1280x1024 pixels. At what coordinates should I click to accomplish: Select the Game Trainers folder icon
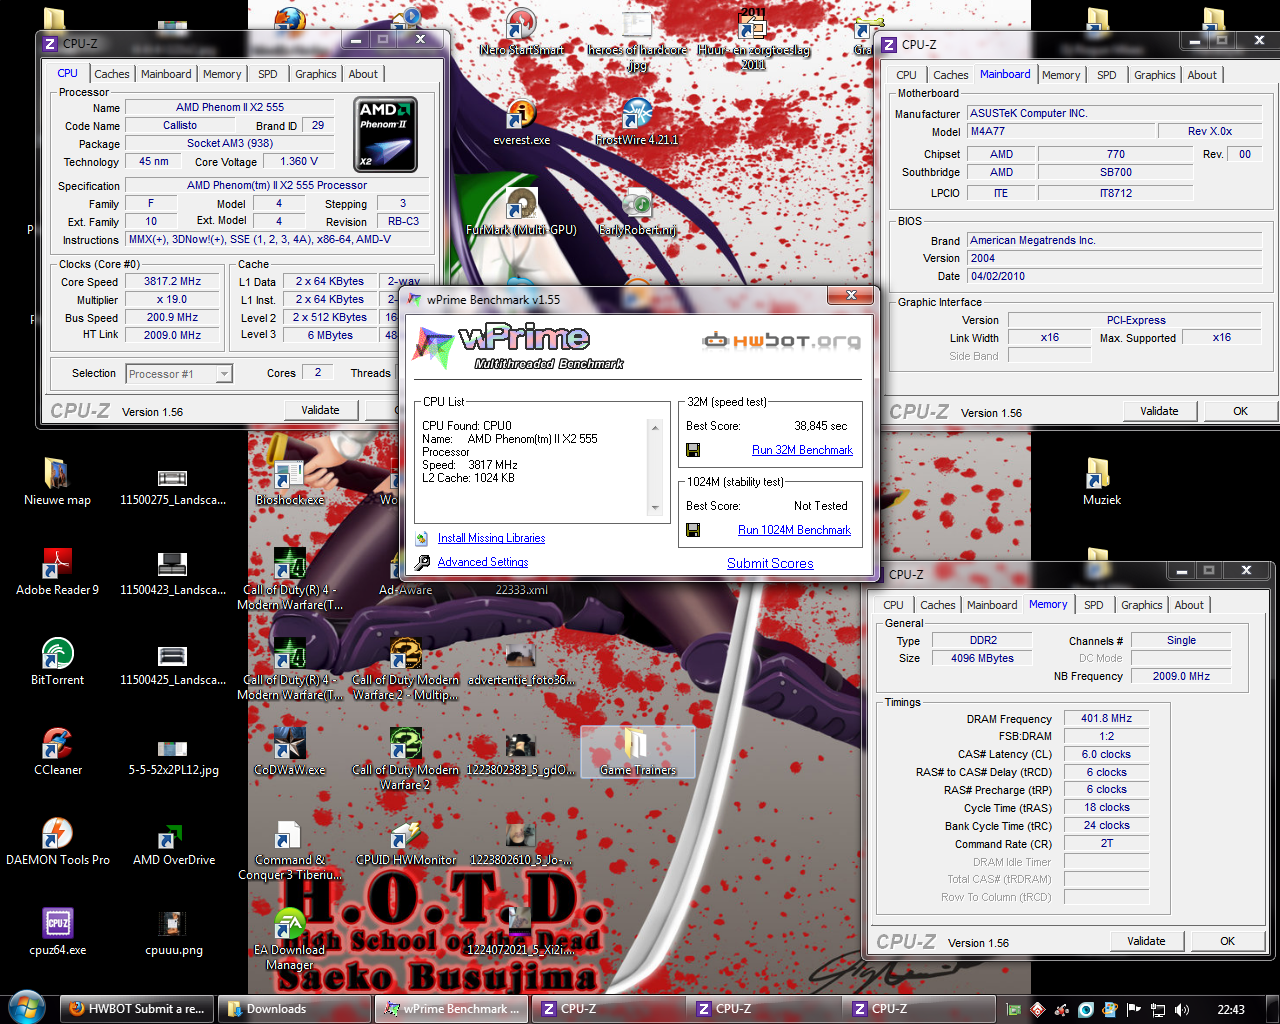[638, 751]
